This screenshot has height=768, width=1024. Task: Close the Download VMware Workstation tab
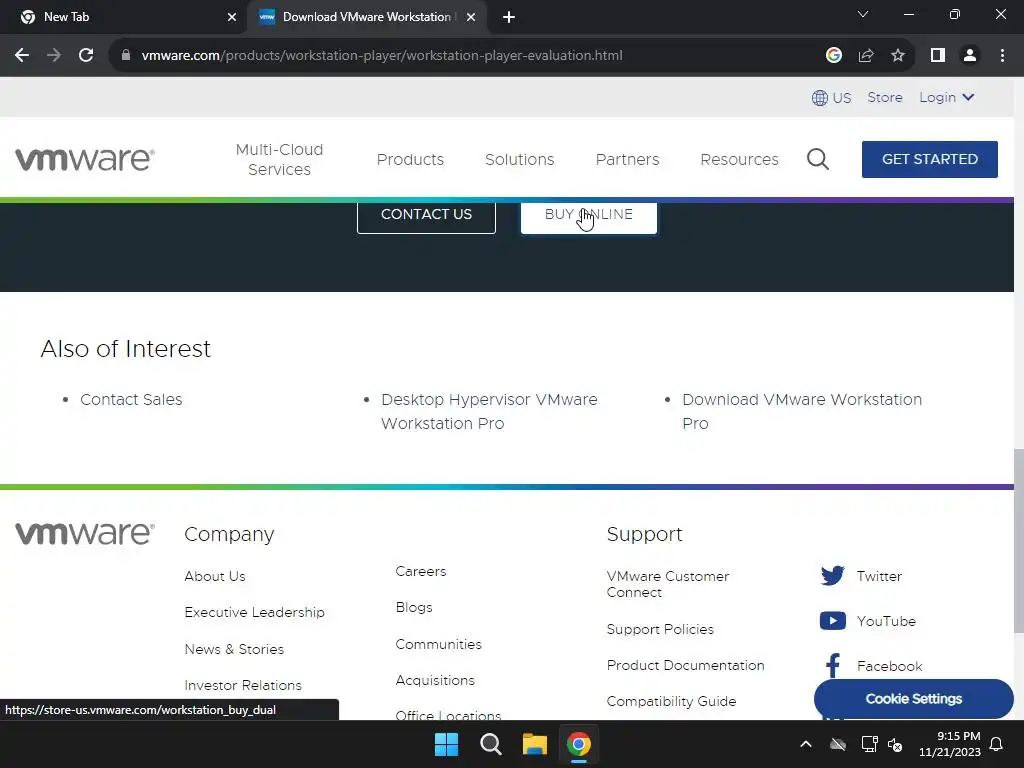[x=471, y=17]
